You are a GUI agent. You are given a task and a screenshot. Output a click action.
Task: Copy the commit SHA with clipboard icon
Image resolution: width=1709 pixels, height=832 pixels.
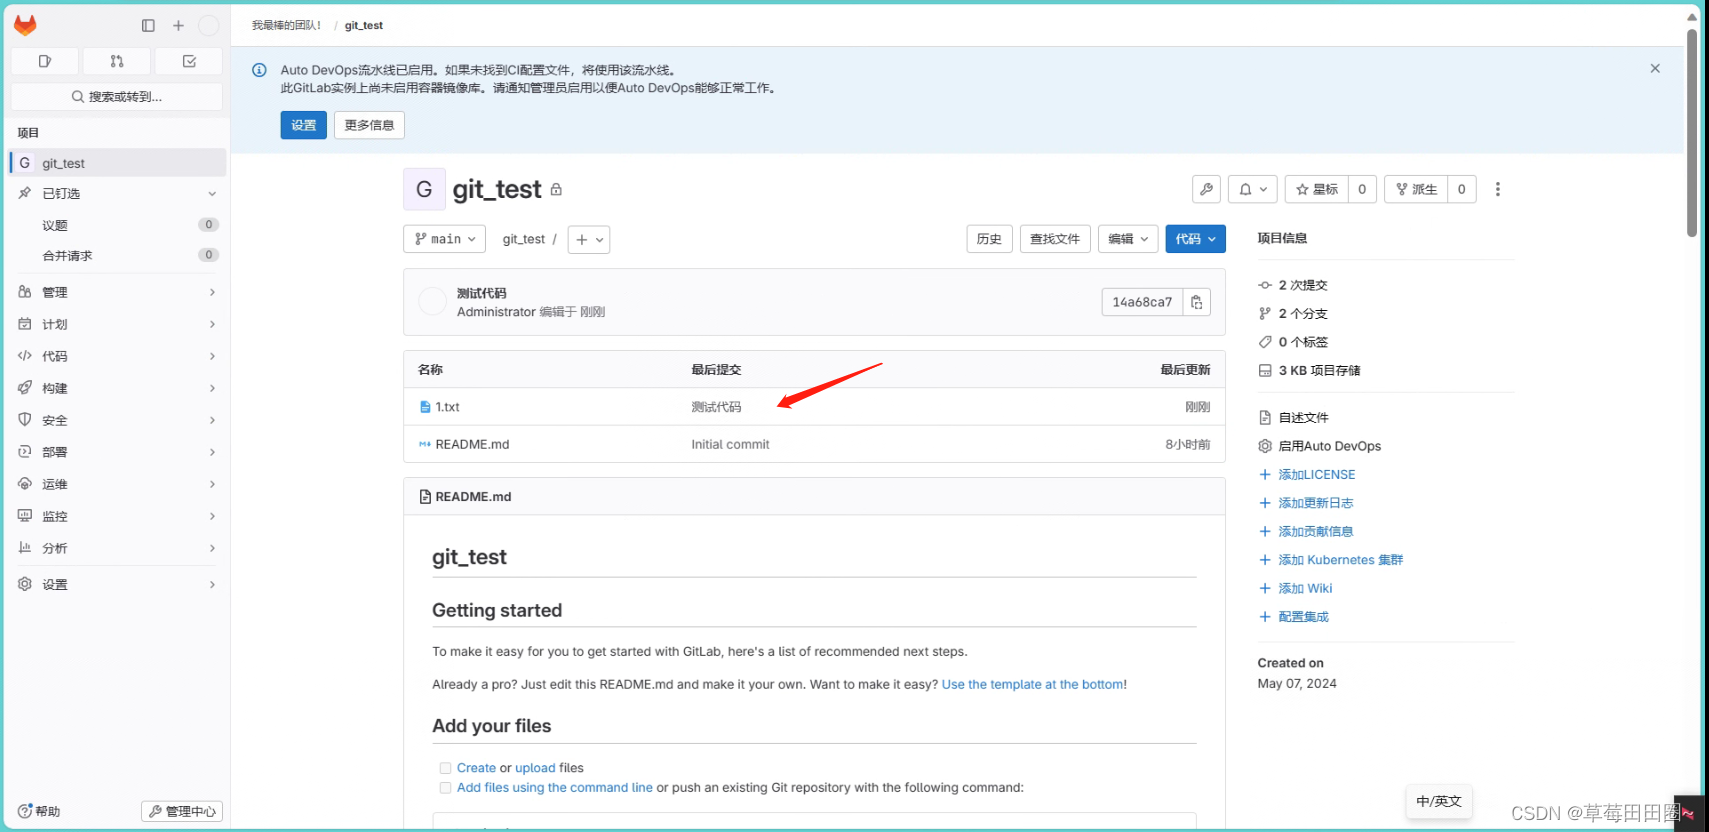point(1197,302)
